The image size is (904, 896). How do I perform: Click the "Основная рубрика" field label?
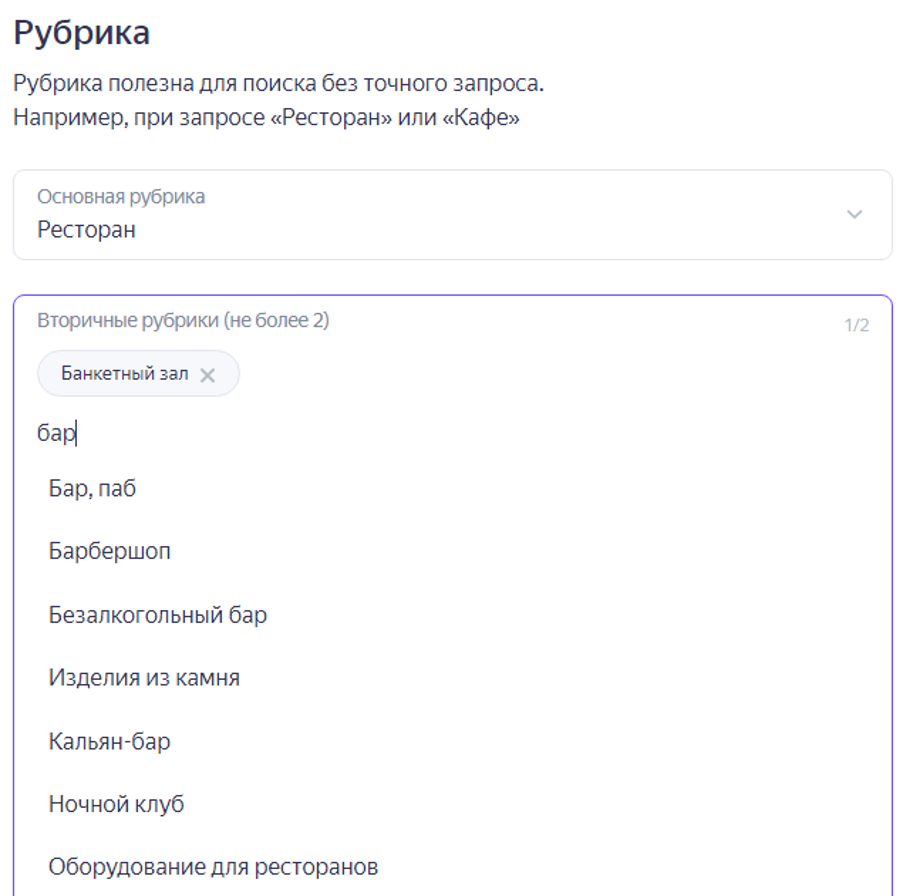[121, 197]
